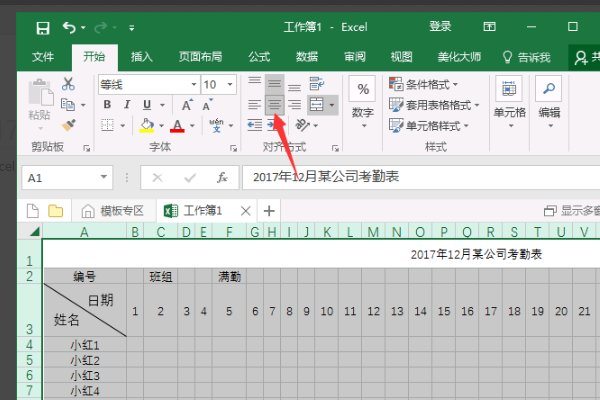The height and width of the screenshot is (400, 600).
Task: Open the font name box showing 等线
Action: pyautogui.click(x=148, y=85)
